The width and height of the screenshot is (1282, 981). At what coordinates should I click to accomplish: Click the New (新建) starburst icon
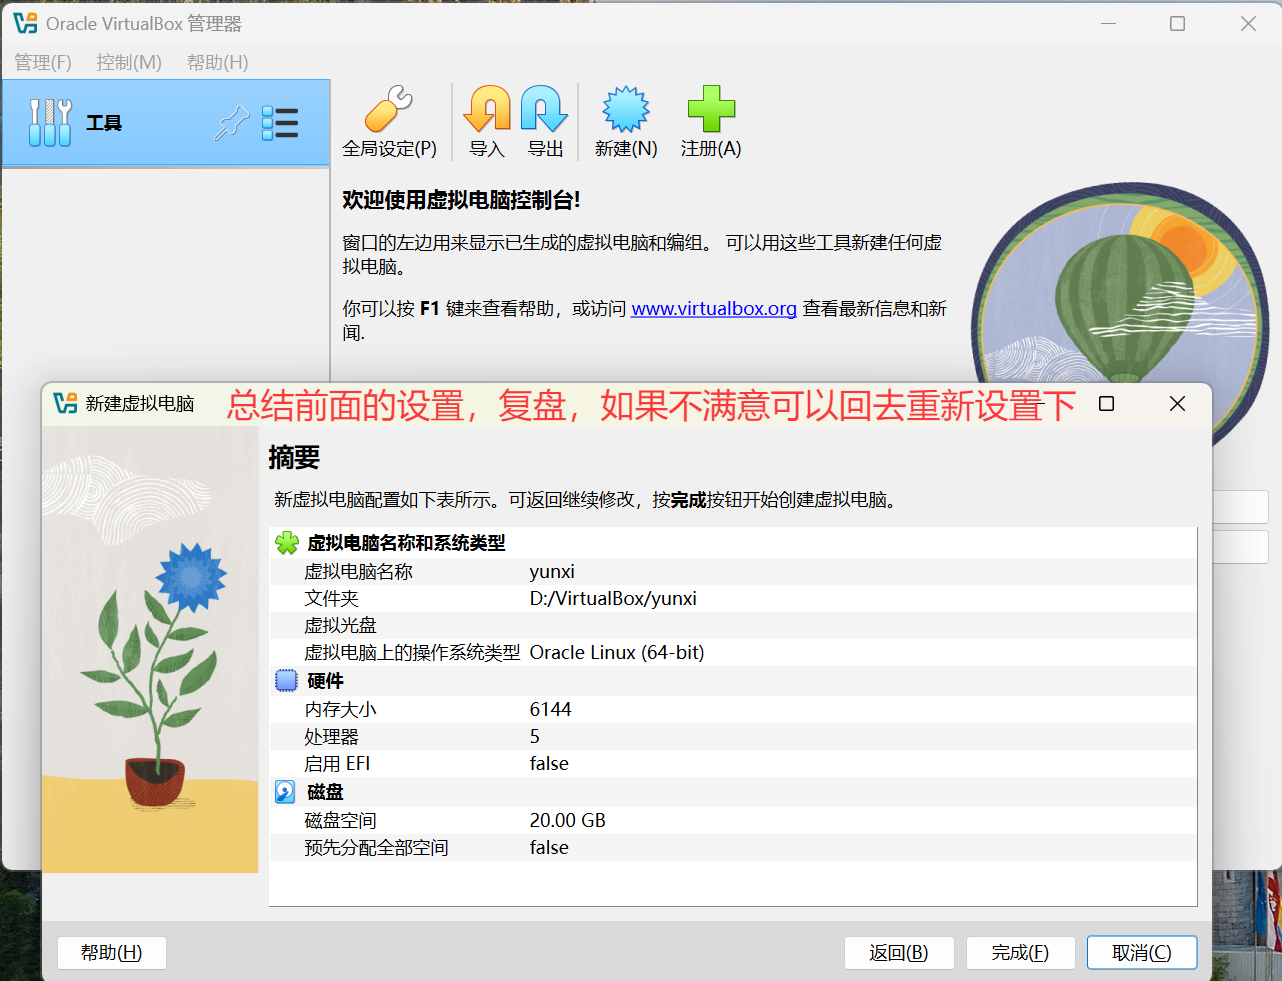pyautogui.click(x=626, y=109)
